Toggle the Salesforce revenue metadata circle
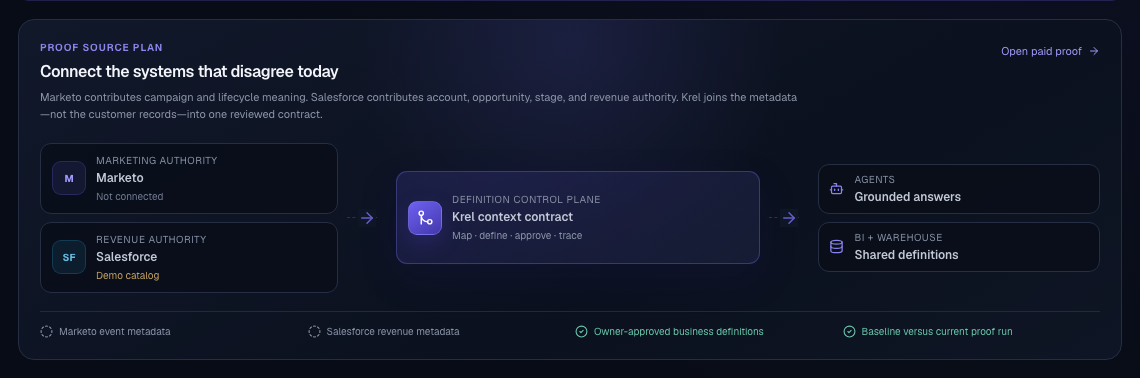 (x=314, y=331)
